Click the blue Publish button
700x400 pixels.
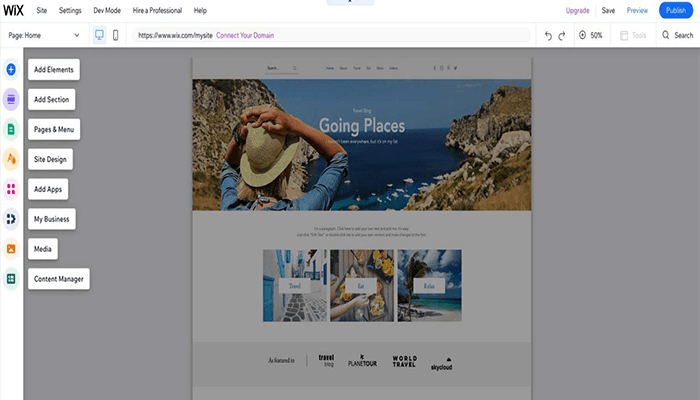pos(676,10)
